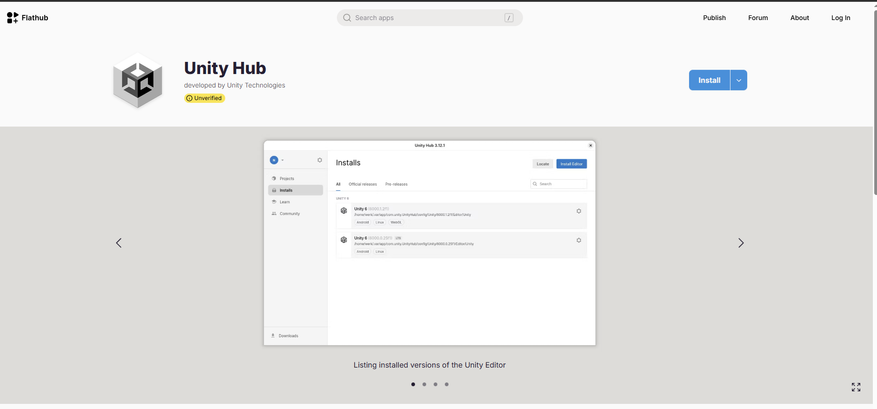
Task: Click 'developed by Unity Technologies' text
Action: [234, 86]
